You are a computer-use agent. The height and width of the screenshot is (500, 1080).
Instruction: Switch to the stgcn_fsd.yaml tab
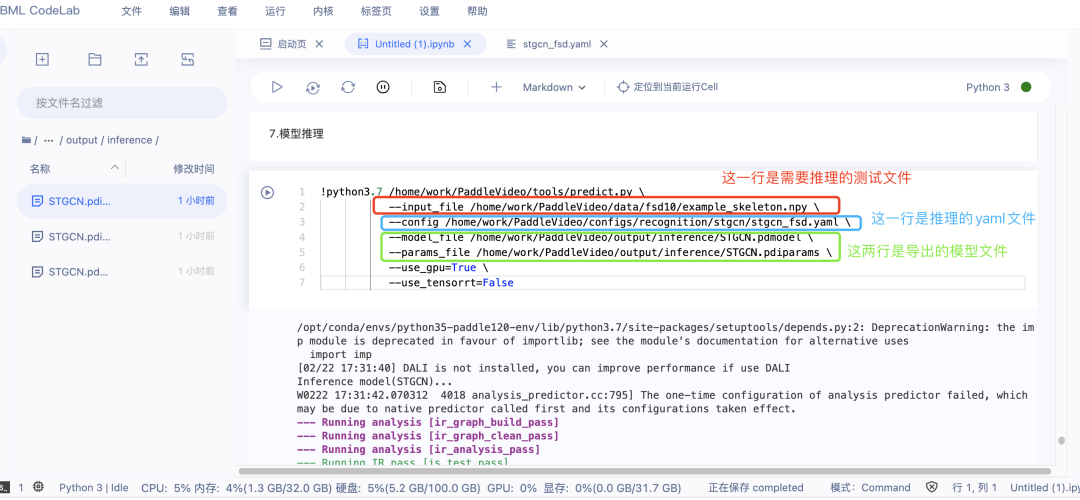click(557, 43)
